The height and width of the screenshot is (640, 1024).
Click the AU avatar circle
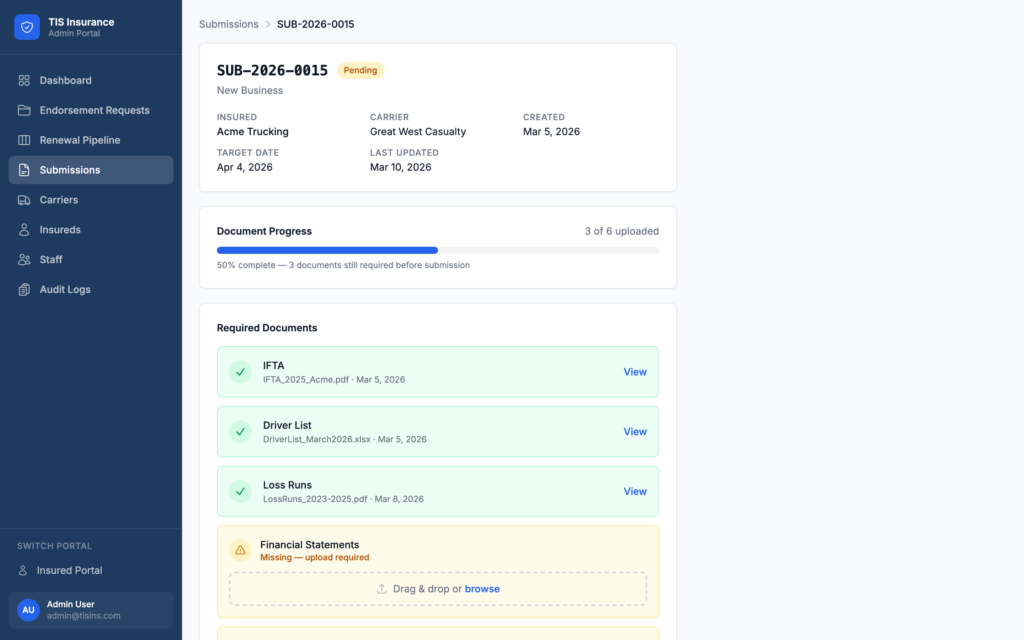point(28,610)
